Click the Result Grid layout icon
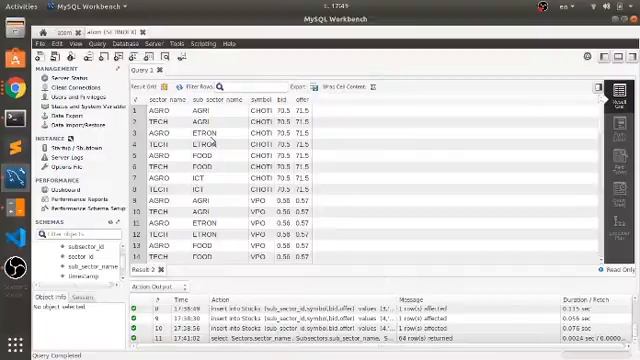 pyautogui.click(x=164, y=87)
